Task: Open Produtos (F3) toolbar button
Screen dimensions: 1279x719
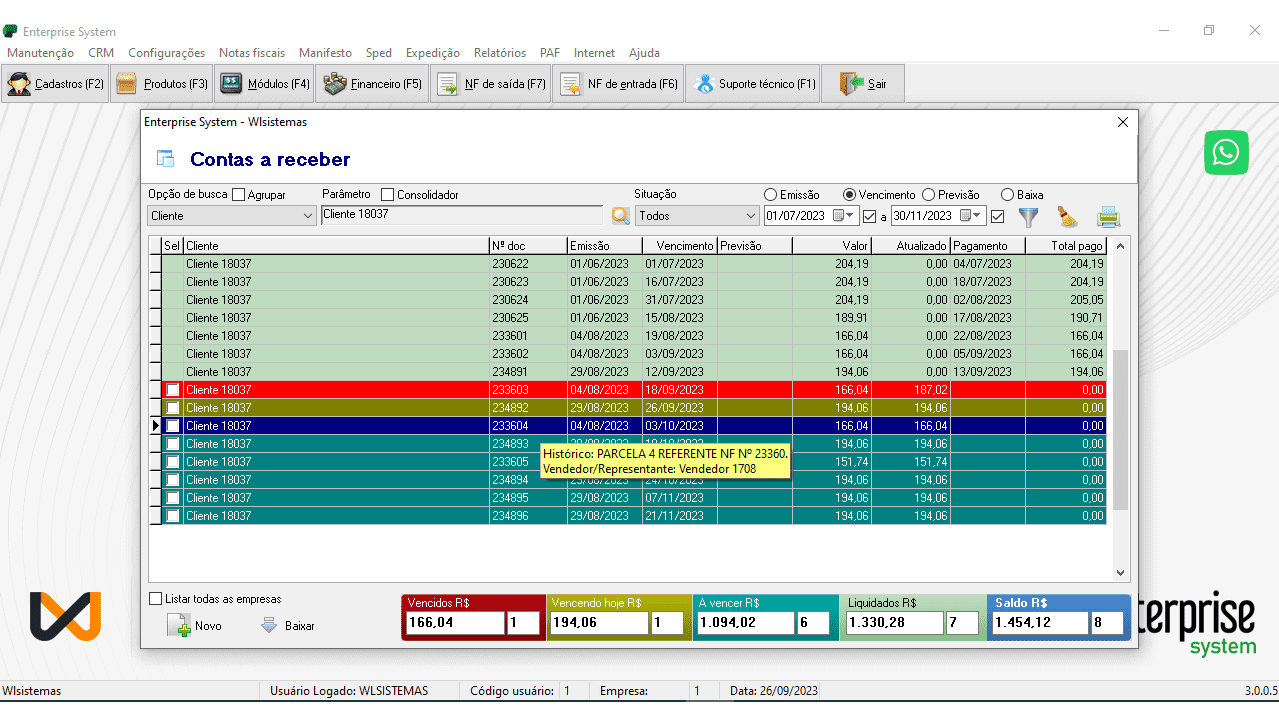Action: pyautogui.click(x=162, y=84)
